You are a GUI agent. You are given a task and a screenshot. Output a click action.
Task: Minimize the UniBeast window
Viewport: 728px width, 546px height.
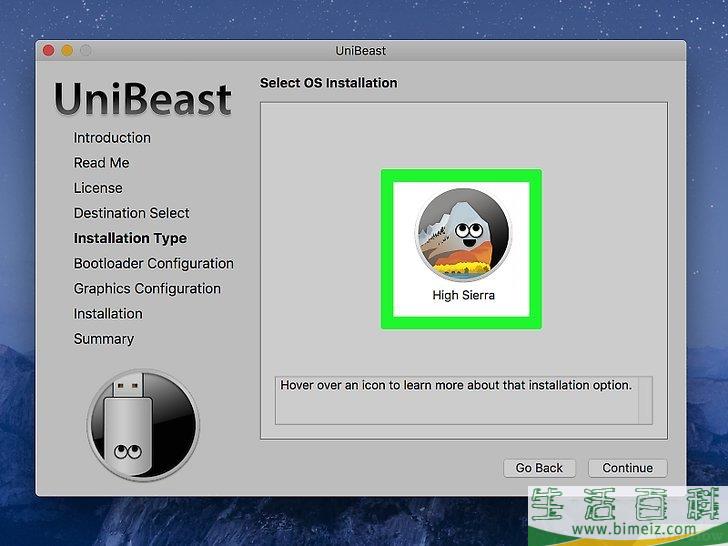(67, 50)
